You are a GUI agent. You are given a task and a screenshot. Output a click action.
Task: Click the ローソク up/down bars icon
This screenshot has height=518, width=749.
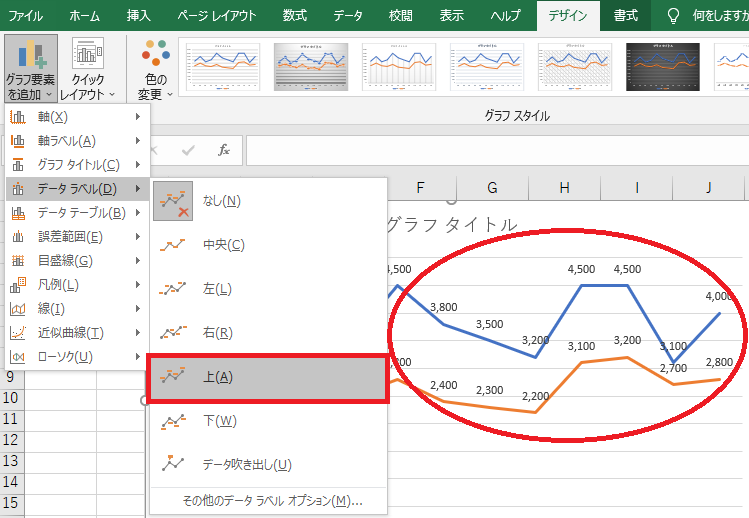(x=18, y=356)
